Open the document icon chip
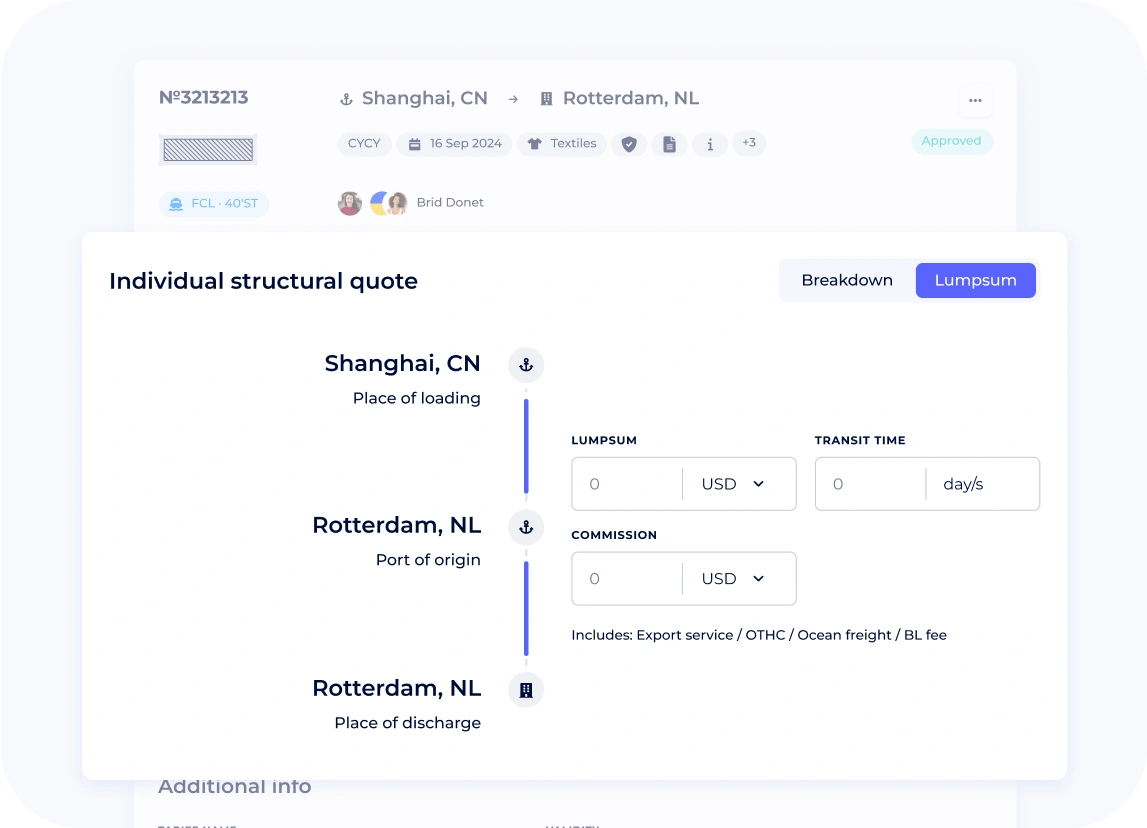 click(x=669, y=144)
